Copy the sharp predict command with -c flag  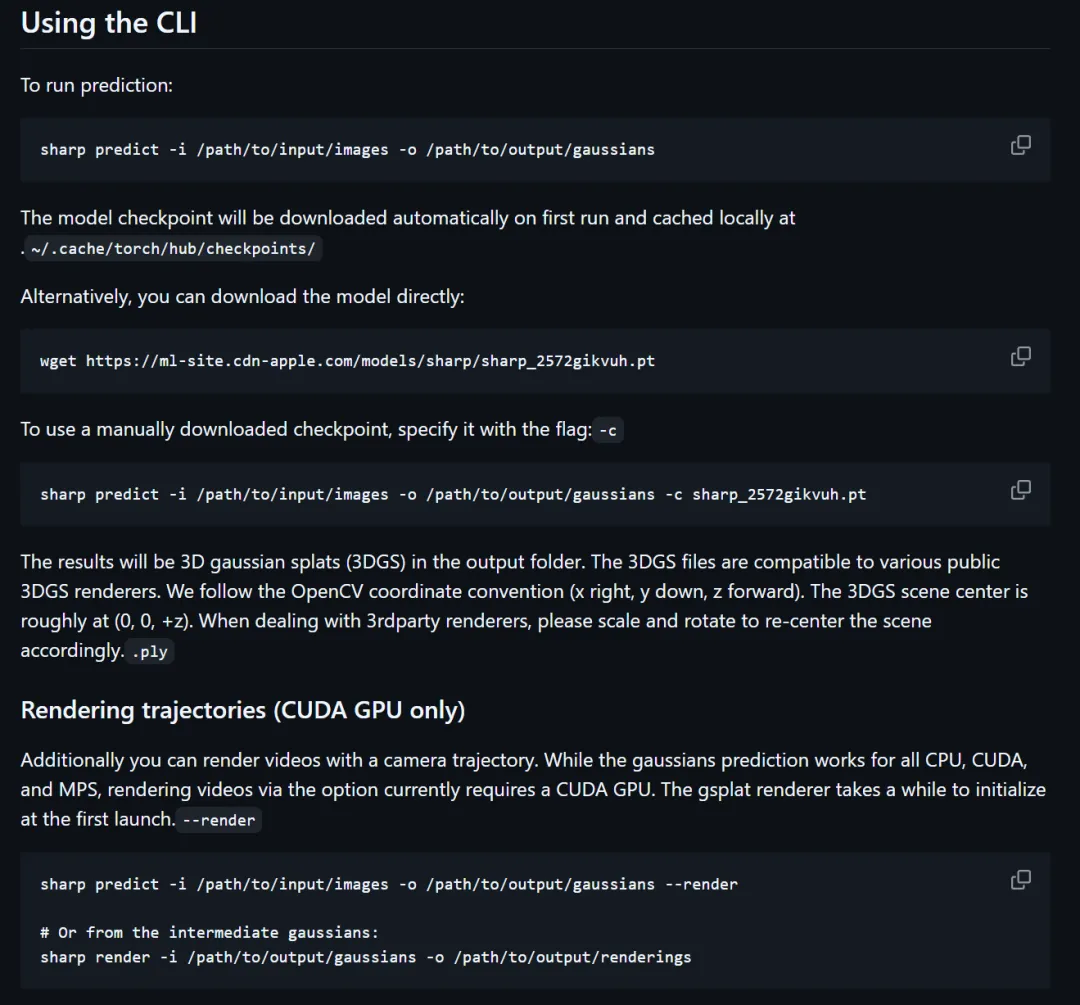coord(1020,490)
